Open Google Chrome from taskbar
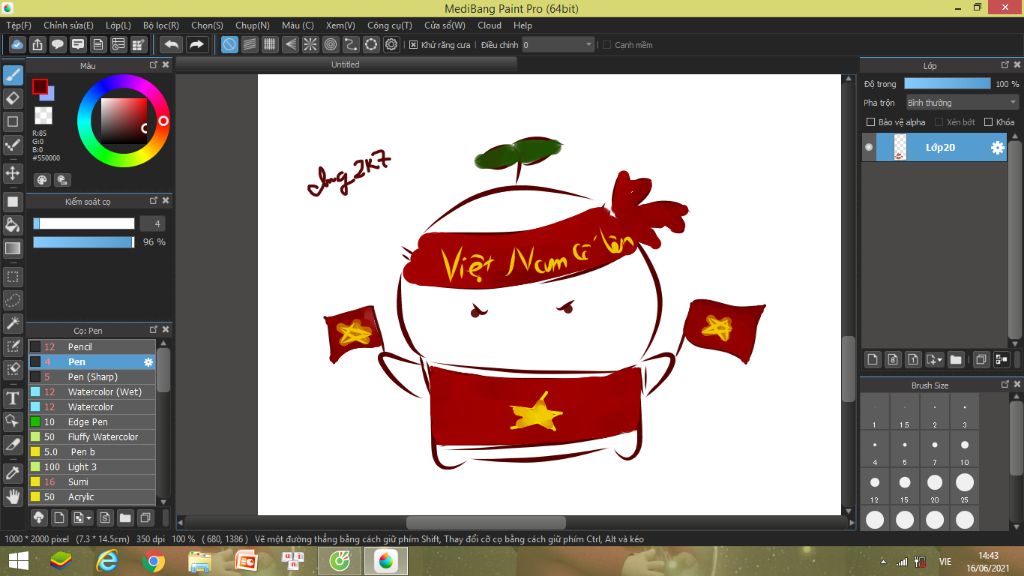 tap(153, 561)
